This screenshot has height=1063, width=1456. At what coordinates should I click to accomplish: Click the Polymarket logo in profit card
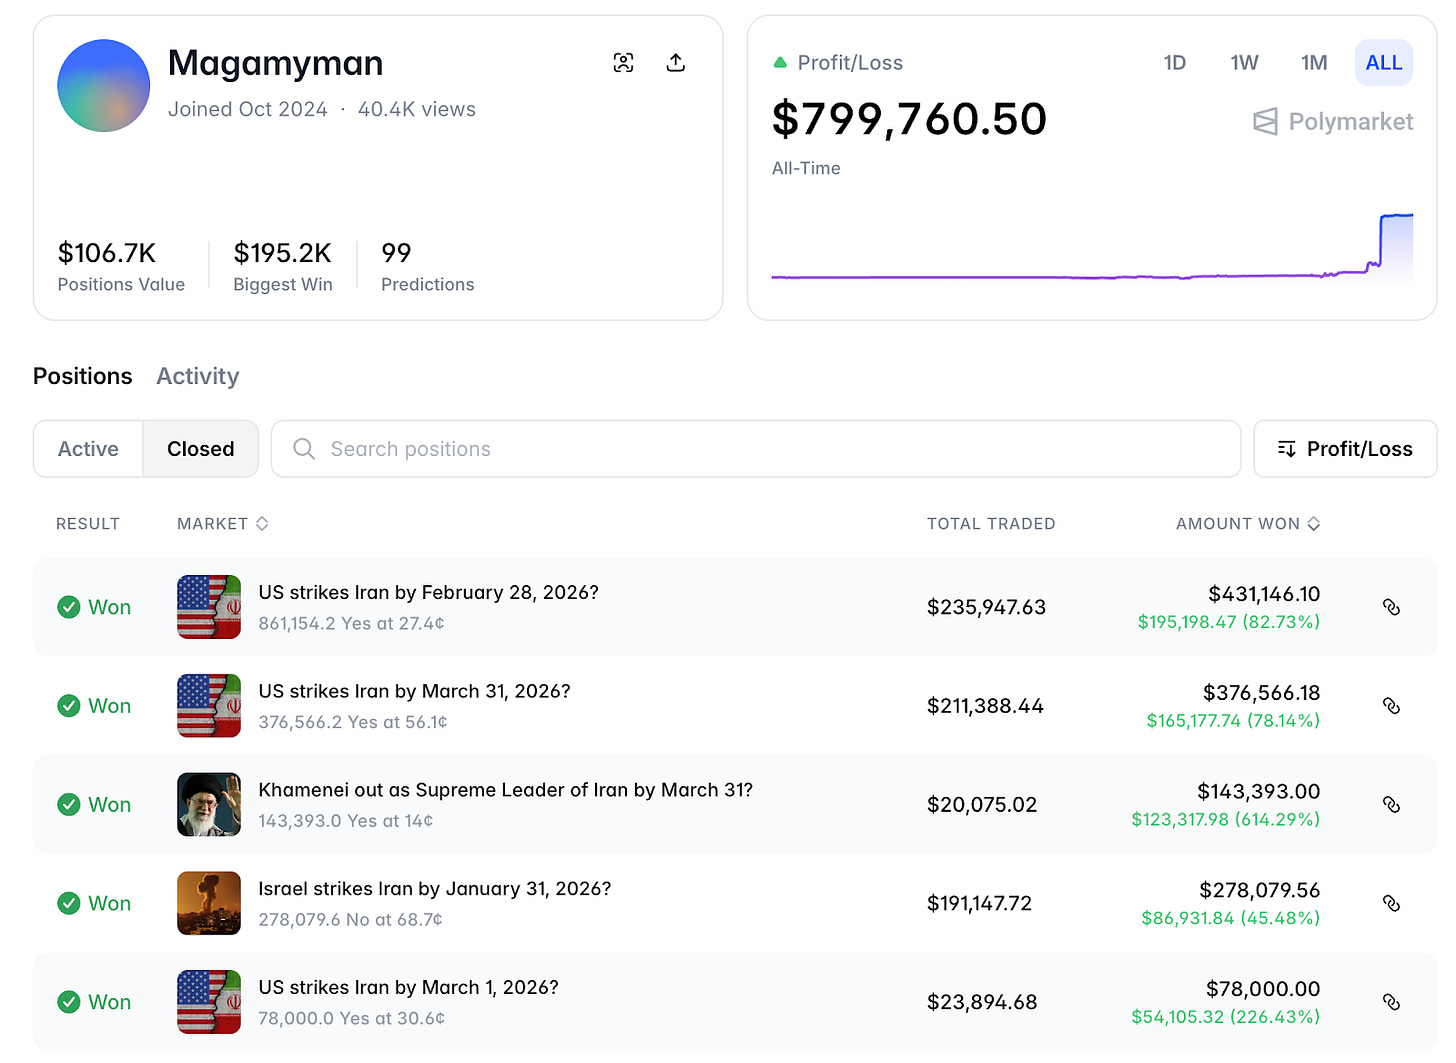click(x=1333, y=122)
